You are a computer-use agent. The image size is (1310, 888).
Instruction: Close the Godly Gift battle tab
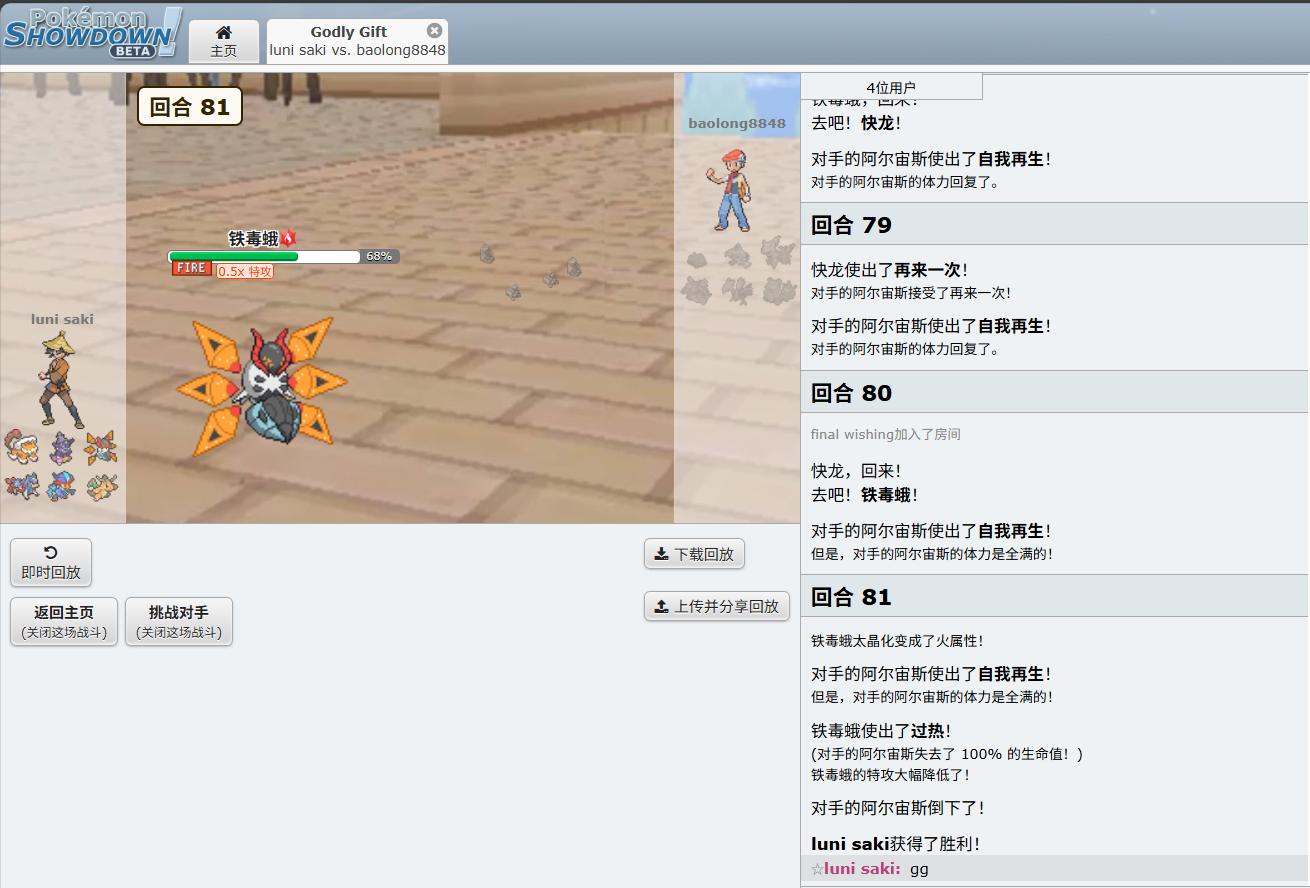coord(434,30)
